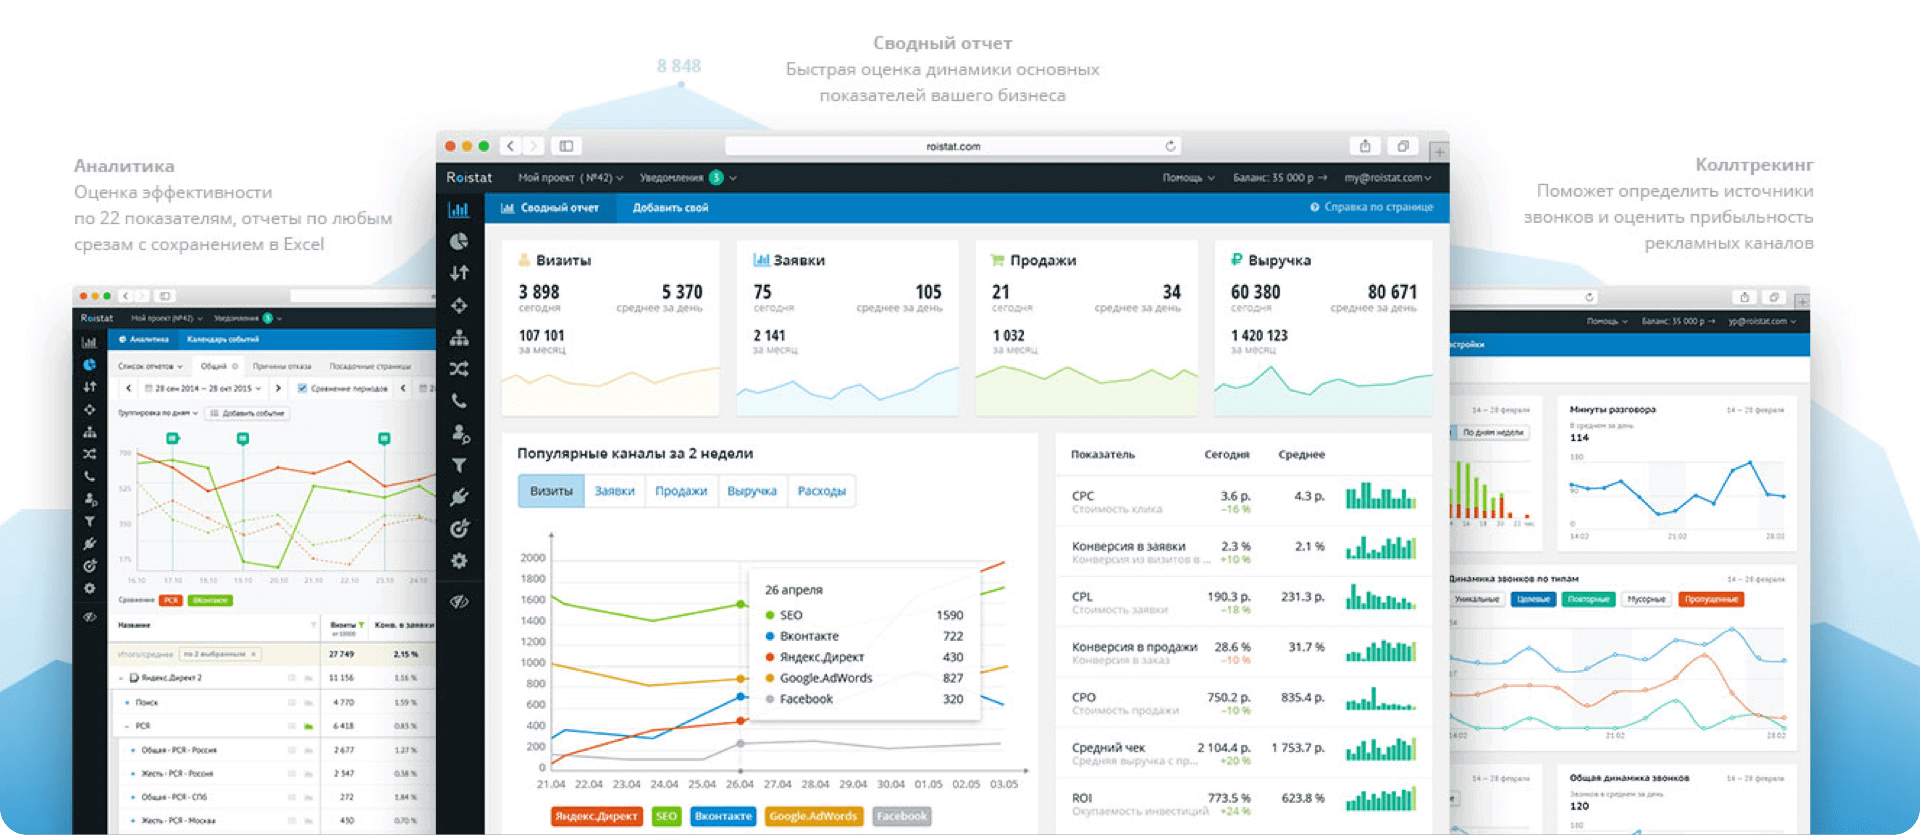Open calltracking phone icon in center sidebar
Image resolution: width=1920 pixels, height=836 pixels.
[459, 401]
